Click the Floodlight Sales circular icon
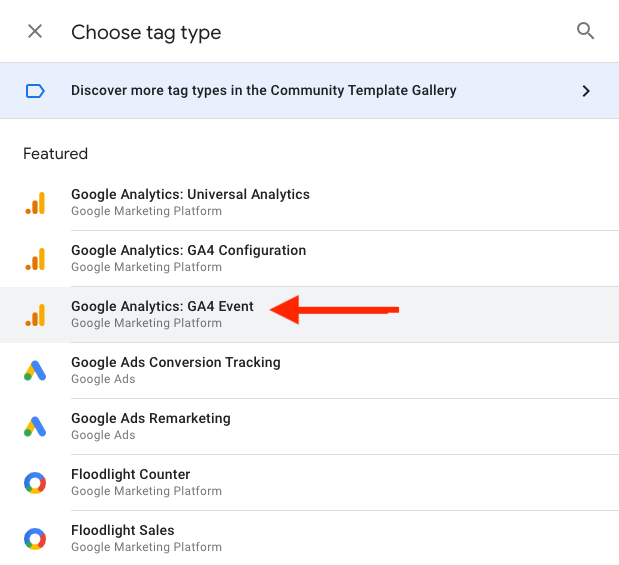619x565 pixels. [35, 539]
